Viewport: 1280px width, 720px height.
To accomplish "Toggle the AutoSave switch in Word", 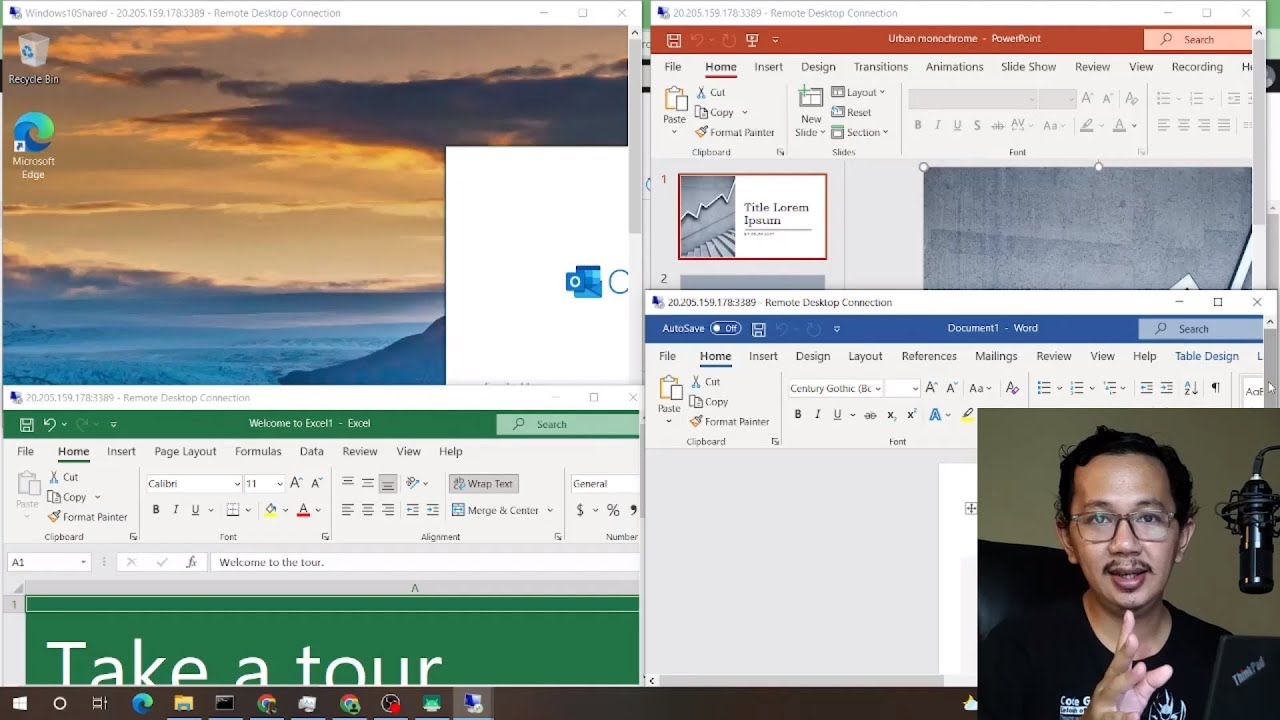I will pos(725,329).
